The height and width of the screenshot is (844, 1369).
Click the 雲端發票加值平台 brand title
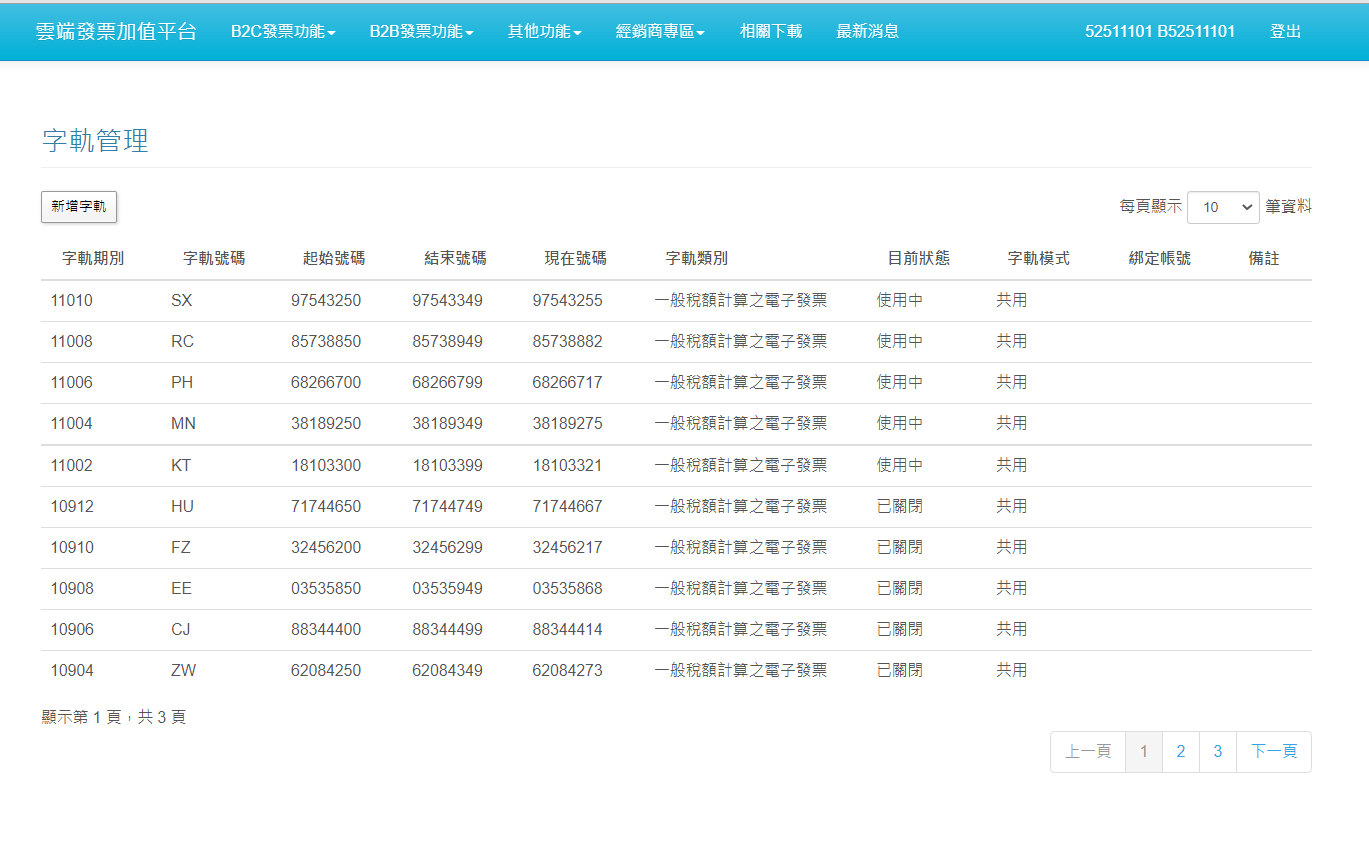point(116,31)
